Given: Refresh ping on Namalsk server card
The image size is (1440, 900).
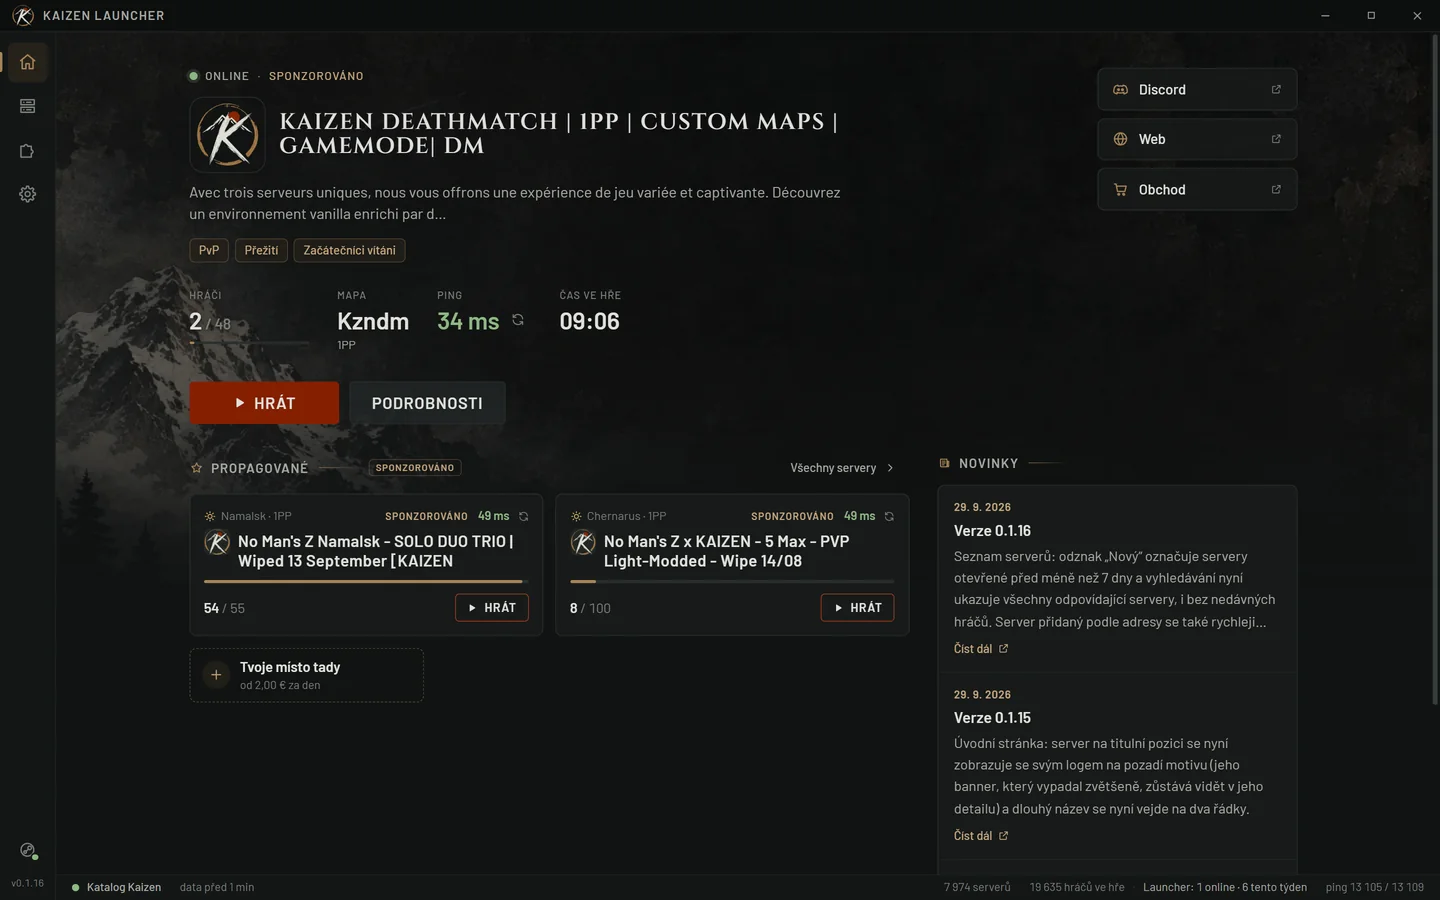Looking at the screenshot, I should click(x=523, y=517).
